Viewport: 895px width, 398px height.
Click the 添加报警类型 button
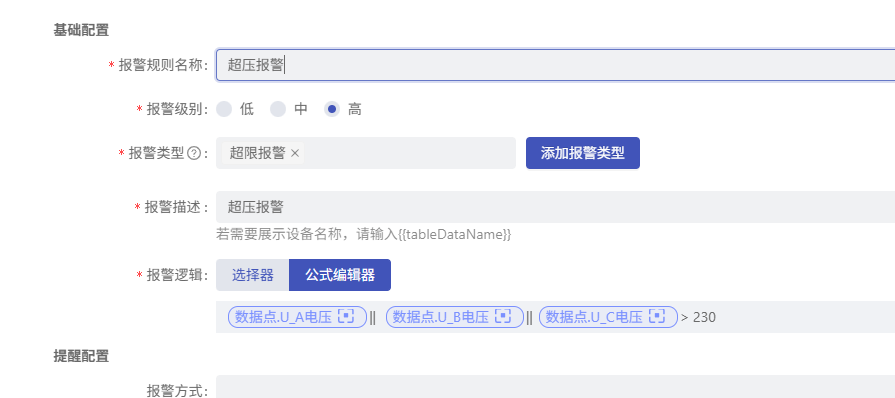pyautogui.click(x=583, y=153)
